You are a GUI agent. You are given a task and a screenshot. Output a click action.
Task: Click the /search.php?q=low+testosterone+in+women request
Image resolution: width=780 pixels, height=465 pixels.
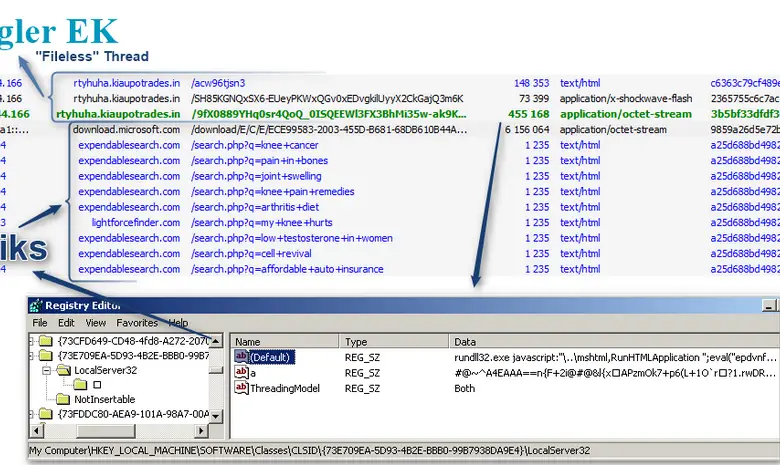point(292,238)
